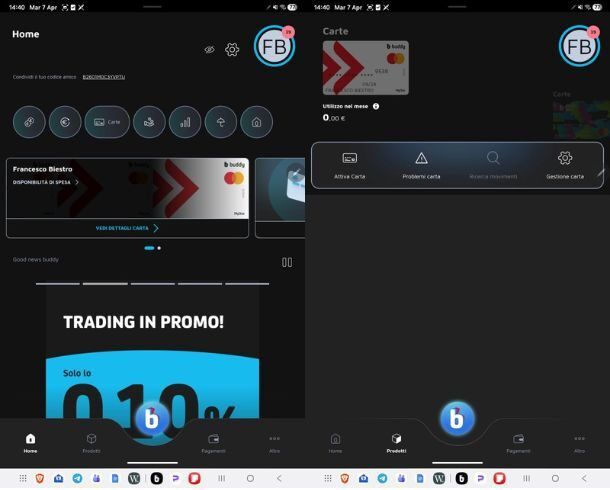610x490 pixels.
Task: Open Problemi carta warning icon
Action: 421,165
